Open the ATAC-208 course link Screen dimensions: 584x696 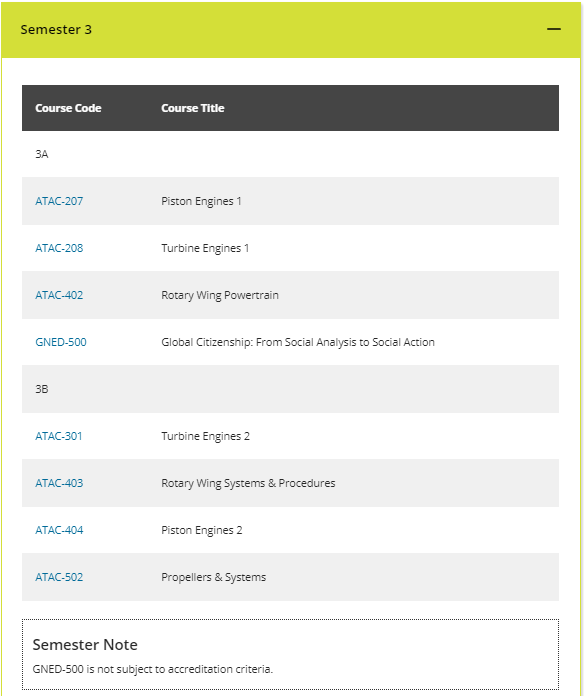click(59, 248)
